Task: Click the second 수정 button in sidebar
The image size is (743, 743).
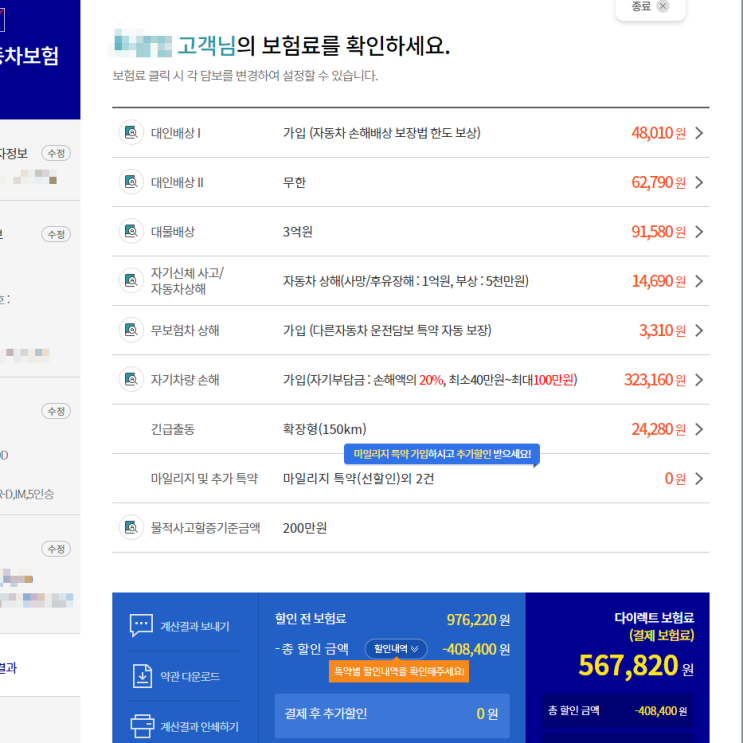Action: pos(56,234)
